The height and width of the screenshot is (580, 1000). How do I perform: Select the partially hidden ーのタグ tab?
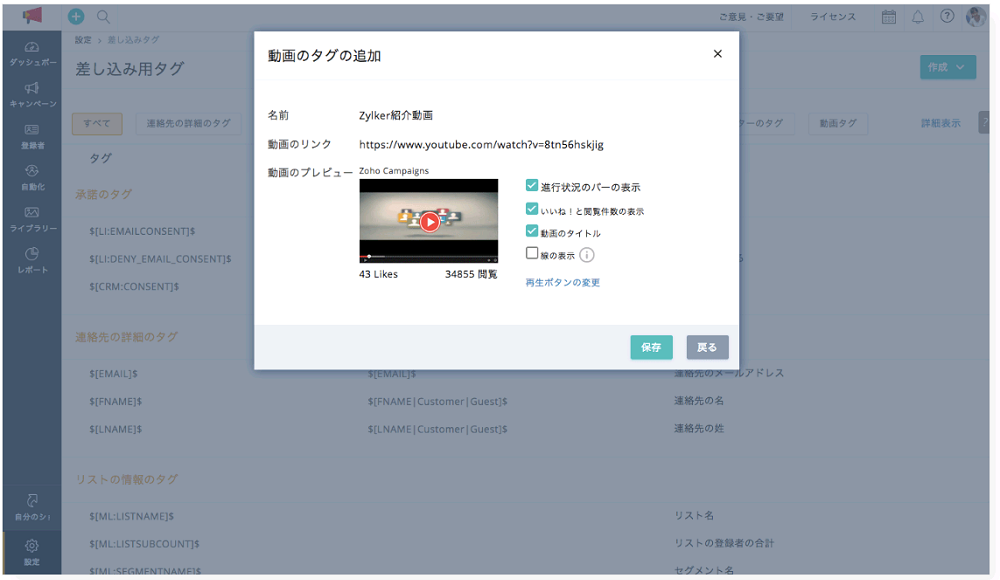(766, 123)
